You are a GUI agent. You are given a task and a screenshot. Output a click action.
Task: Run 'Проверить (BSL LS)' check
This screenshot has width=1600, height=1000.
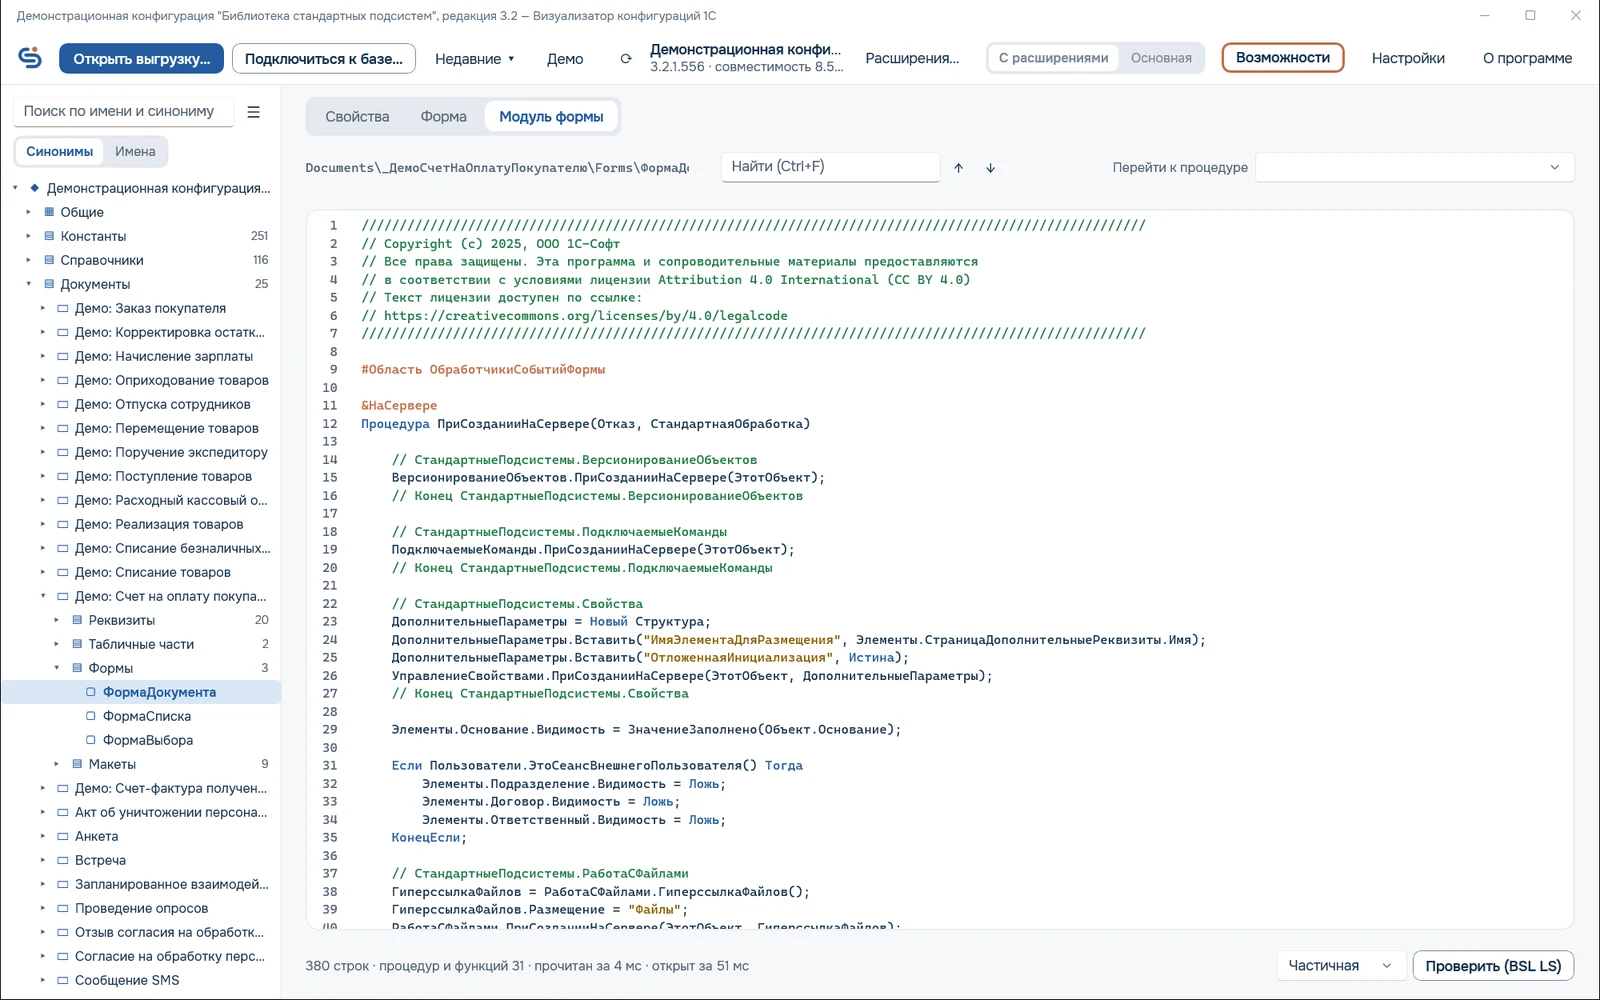1493,966
